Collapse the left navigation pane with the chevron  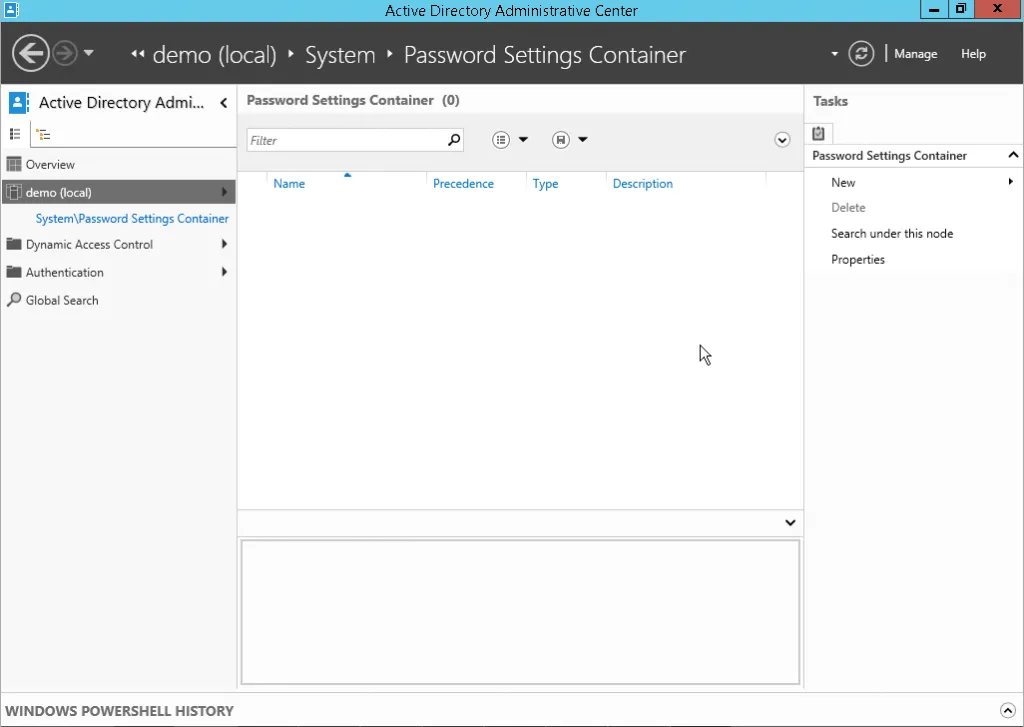[x=223, y=102]
